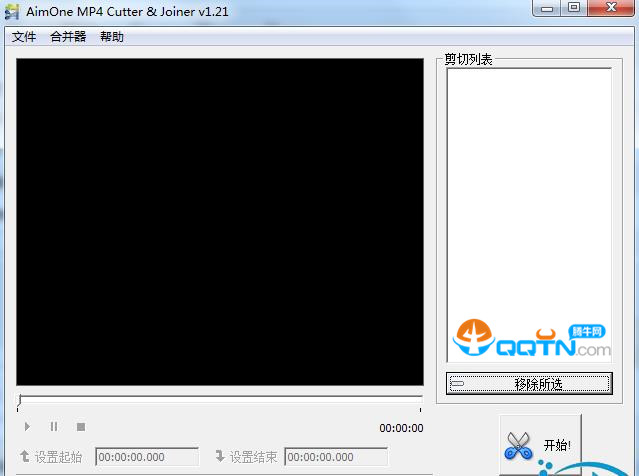This screenshot has width=639, height=476.
Task: Open the 合并器 menu
Action: [x=68, y=37]
